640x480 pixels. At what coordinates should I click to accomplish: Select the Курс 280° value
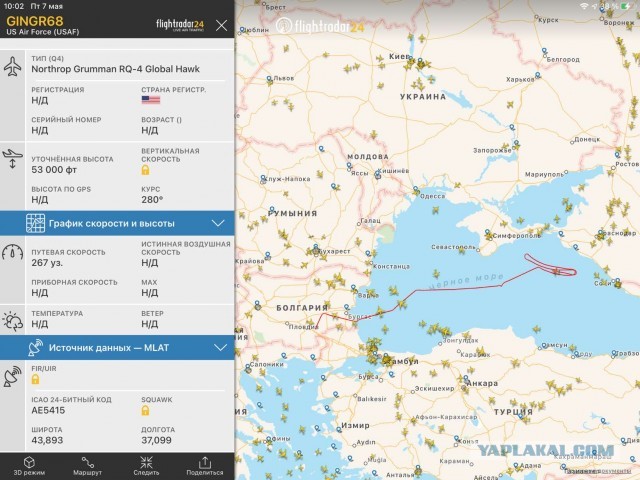[x=152, y=200]
